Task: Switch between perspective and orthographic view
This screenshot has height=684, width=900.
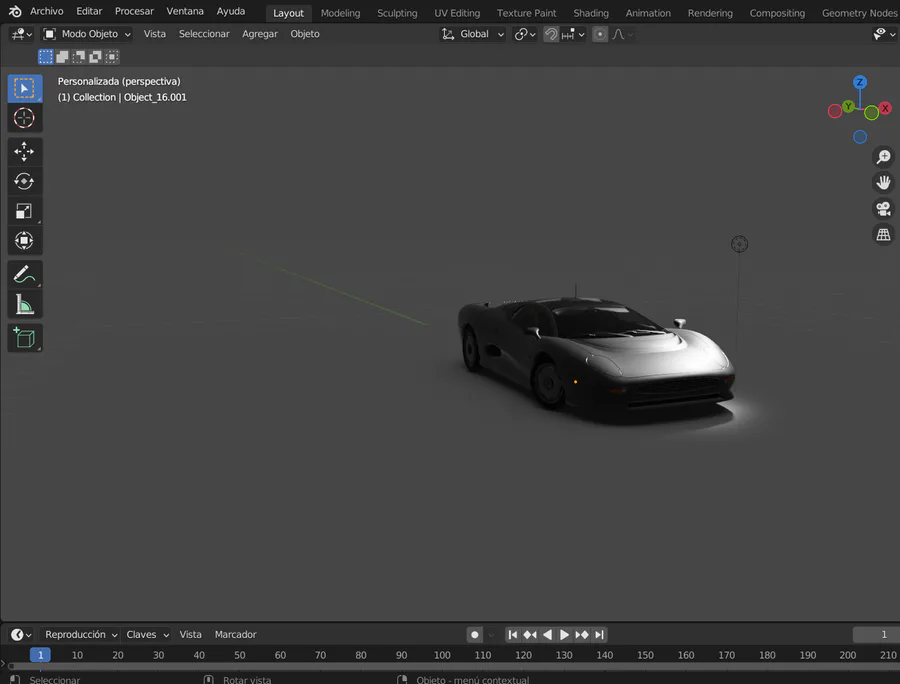Action: 883,234
